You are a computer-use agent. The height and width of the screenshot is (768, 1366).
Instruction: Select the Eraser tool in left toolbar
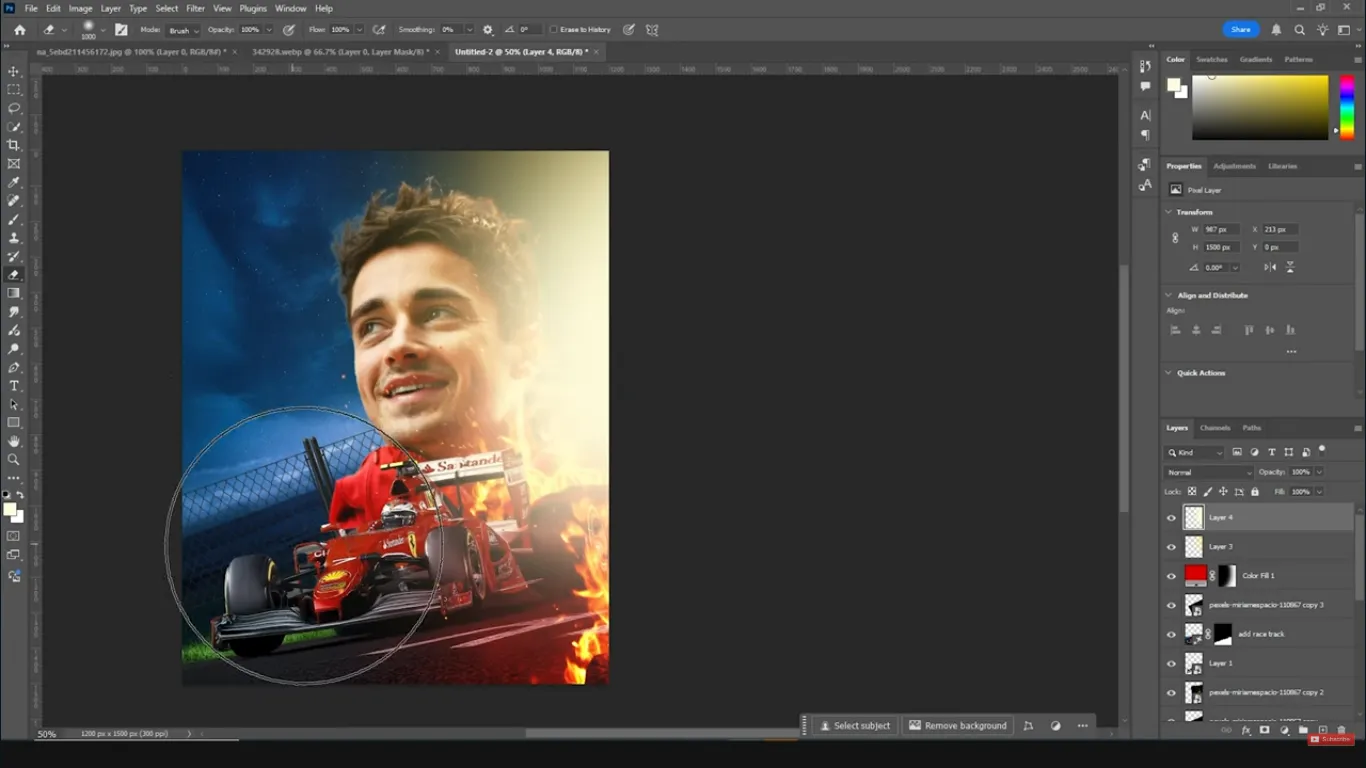14,274
